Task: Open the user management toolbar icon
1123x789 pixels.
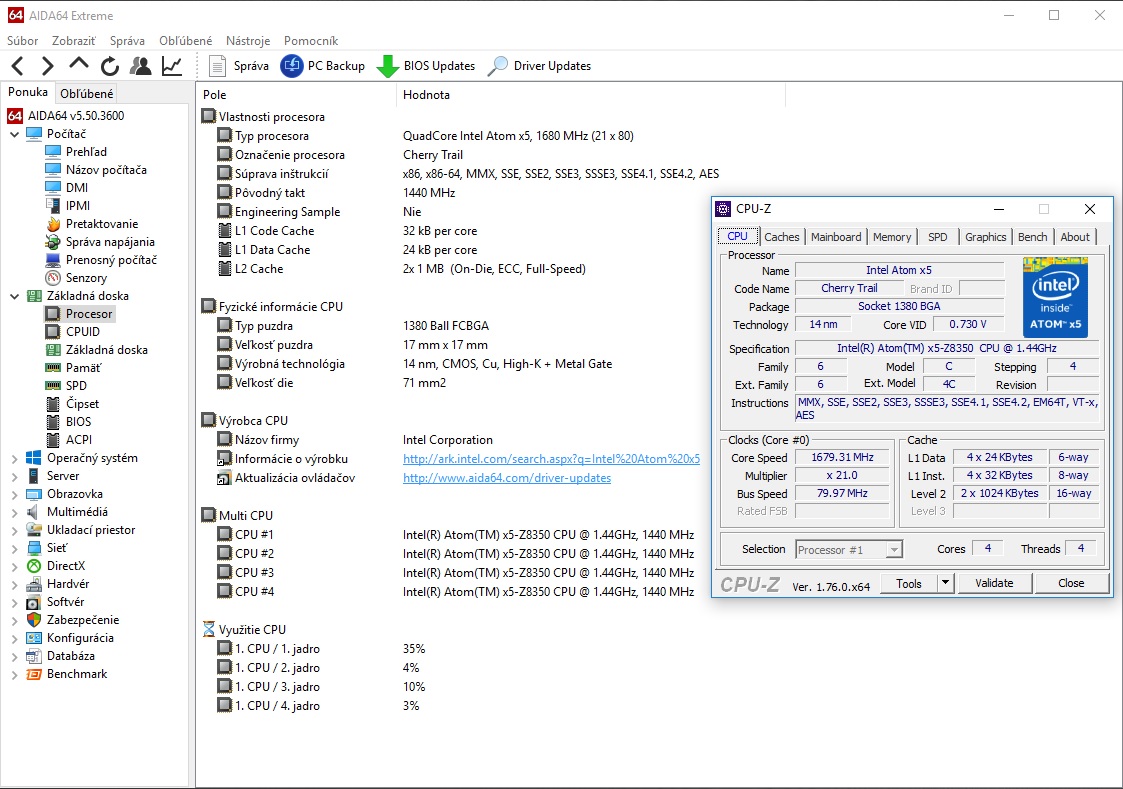Action: pyautogui.click(x=140, y=66)
